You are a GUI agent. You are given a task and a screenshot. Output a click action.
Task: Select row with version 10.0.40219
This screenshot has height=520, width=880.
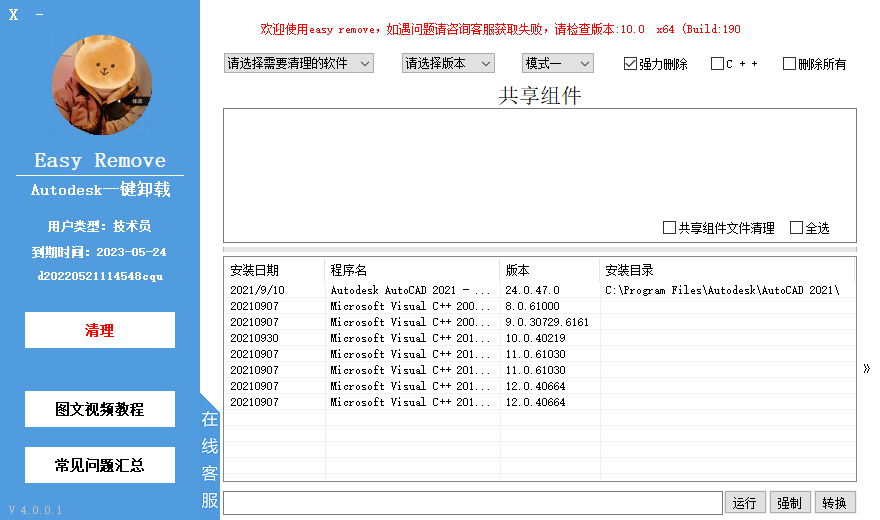pyautogui.click(x=539, y=338)
